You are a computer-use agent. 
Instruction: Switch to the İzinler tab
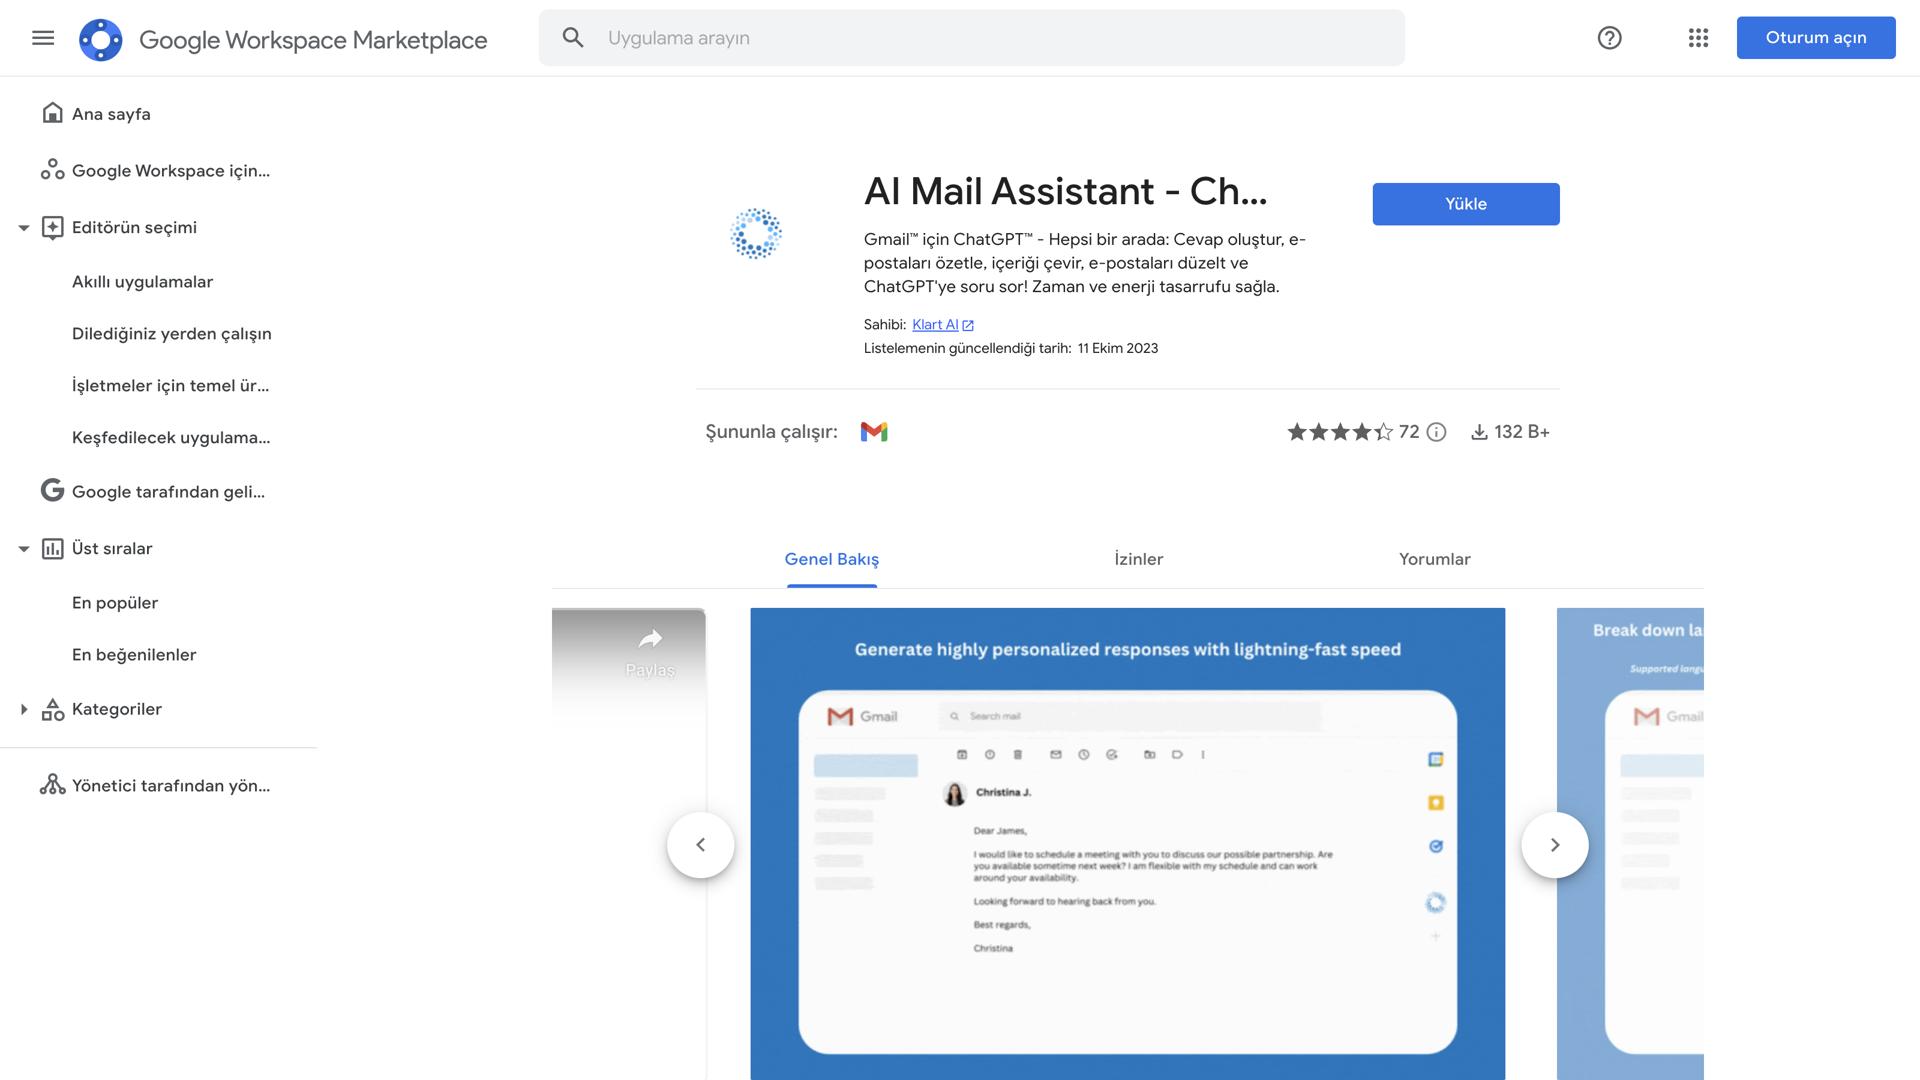tap(1138, 559)
